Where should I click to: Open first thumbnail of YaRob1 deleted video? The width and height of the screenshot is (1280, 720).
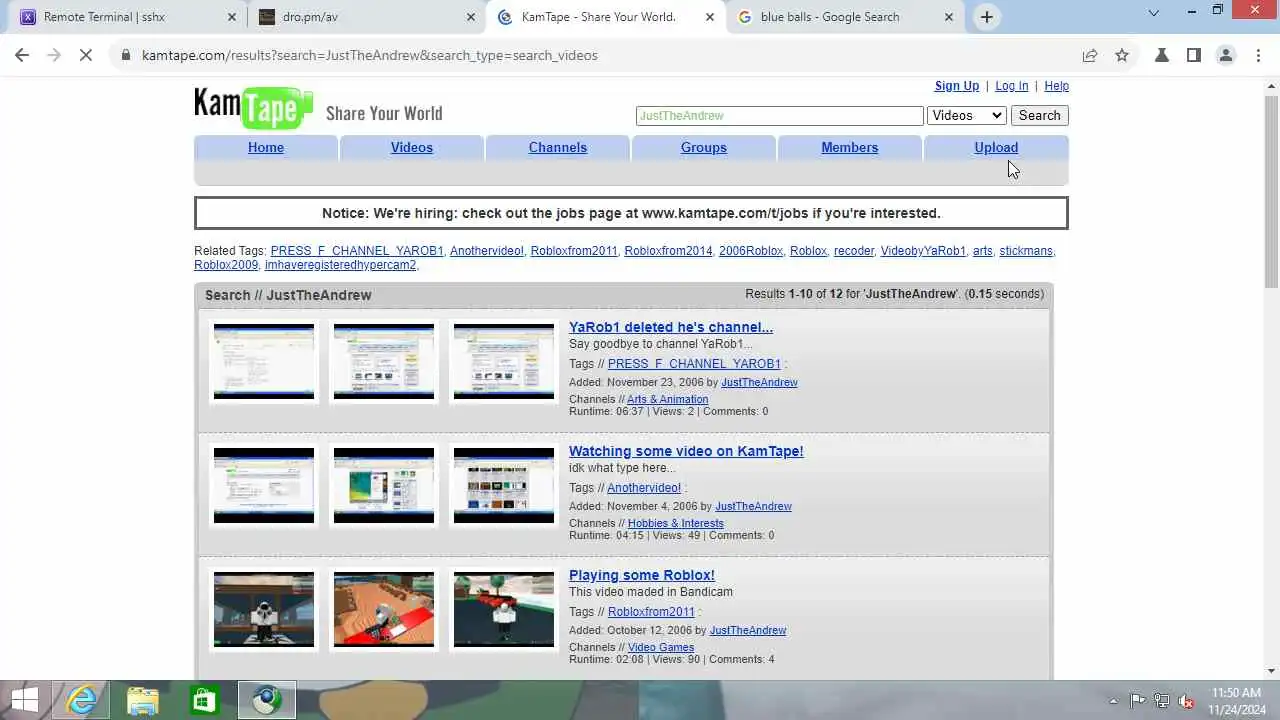click(x=264, y=361)
